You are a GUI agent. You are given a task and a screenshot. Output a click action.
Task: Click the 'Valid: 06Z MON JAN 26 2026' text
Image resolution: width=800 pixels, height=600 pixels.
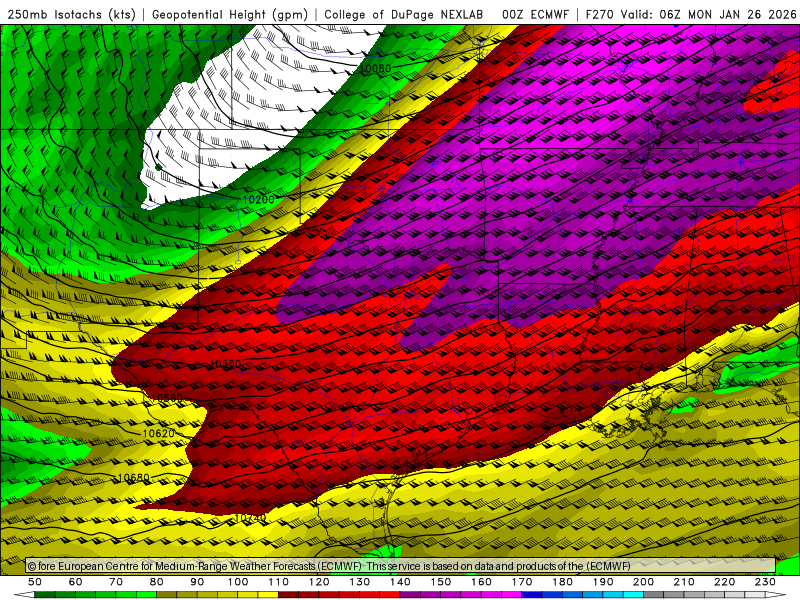click(708, 14)
